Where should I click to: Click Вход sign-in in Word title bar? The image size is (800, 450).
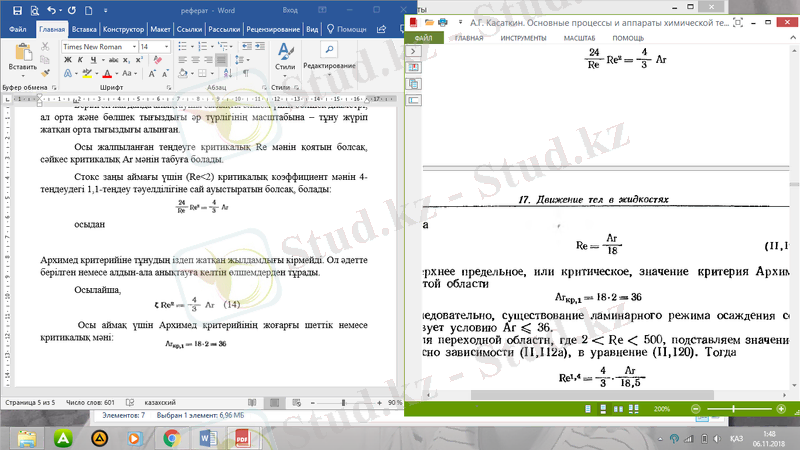(290, 10)
